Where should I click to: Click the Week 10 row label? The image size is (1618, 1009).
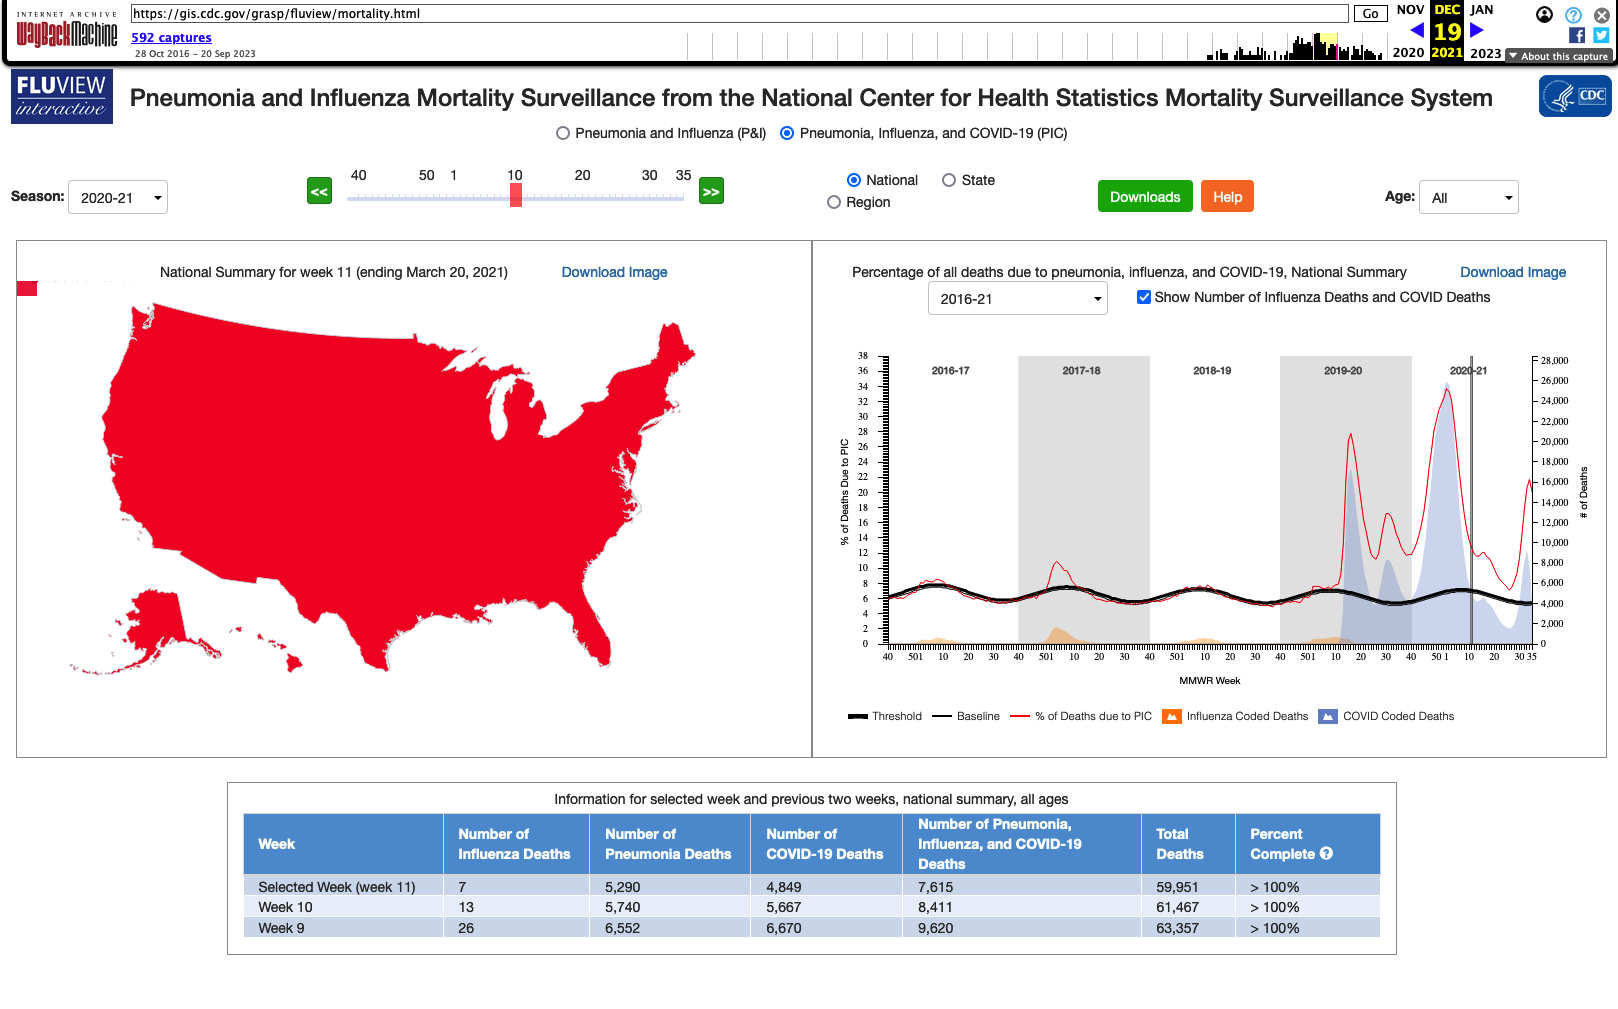tap(285, 907)
